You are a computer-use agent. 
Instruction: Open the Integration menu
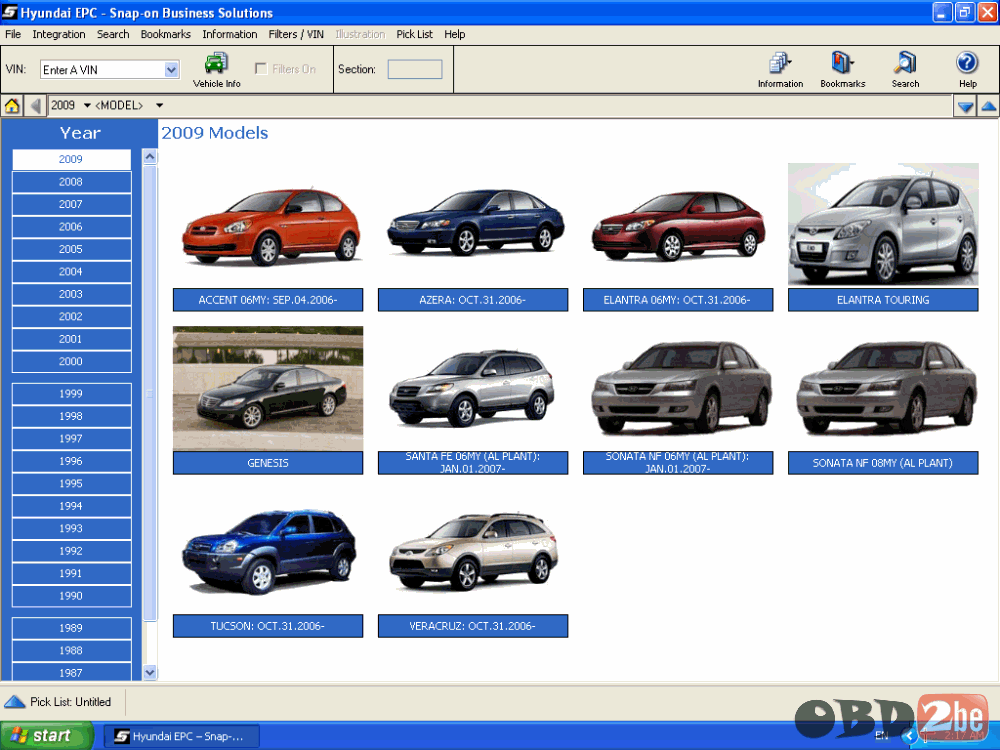tap(59, 34)
